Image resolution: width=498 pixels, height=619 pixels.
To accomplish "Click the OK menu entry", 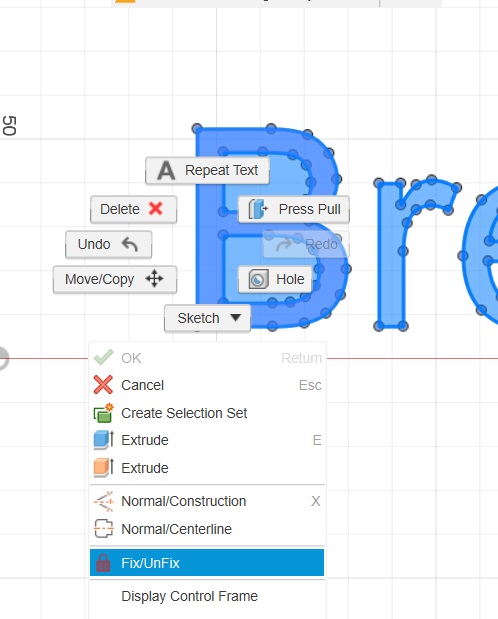I will point(207,358).
